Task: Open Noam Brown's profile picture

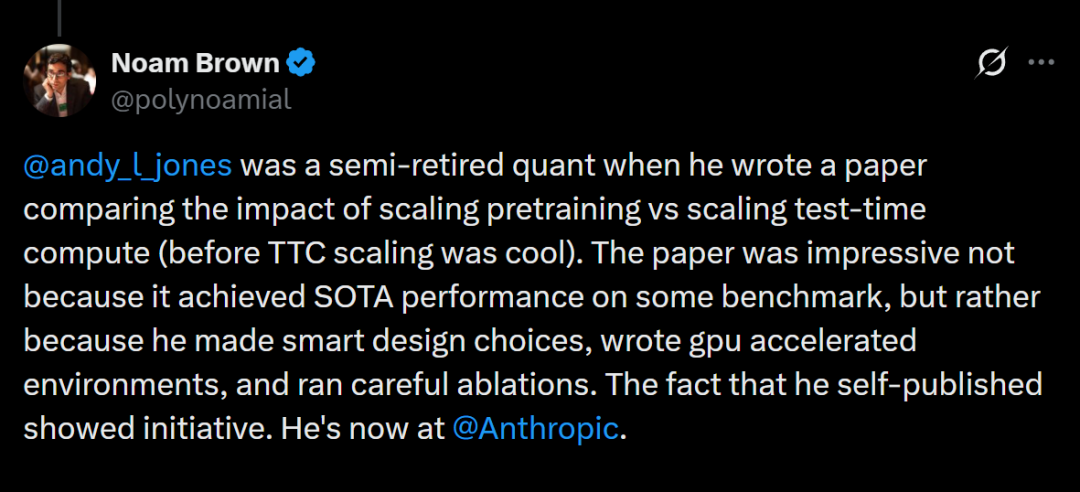Action: pyautogui.click(x=59, y=81)
